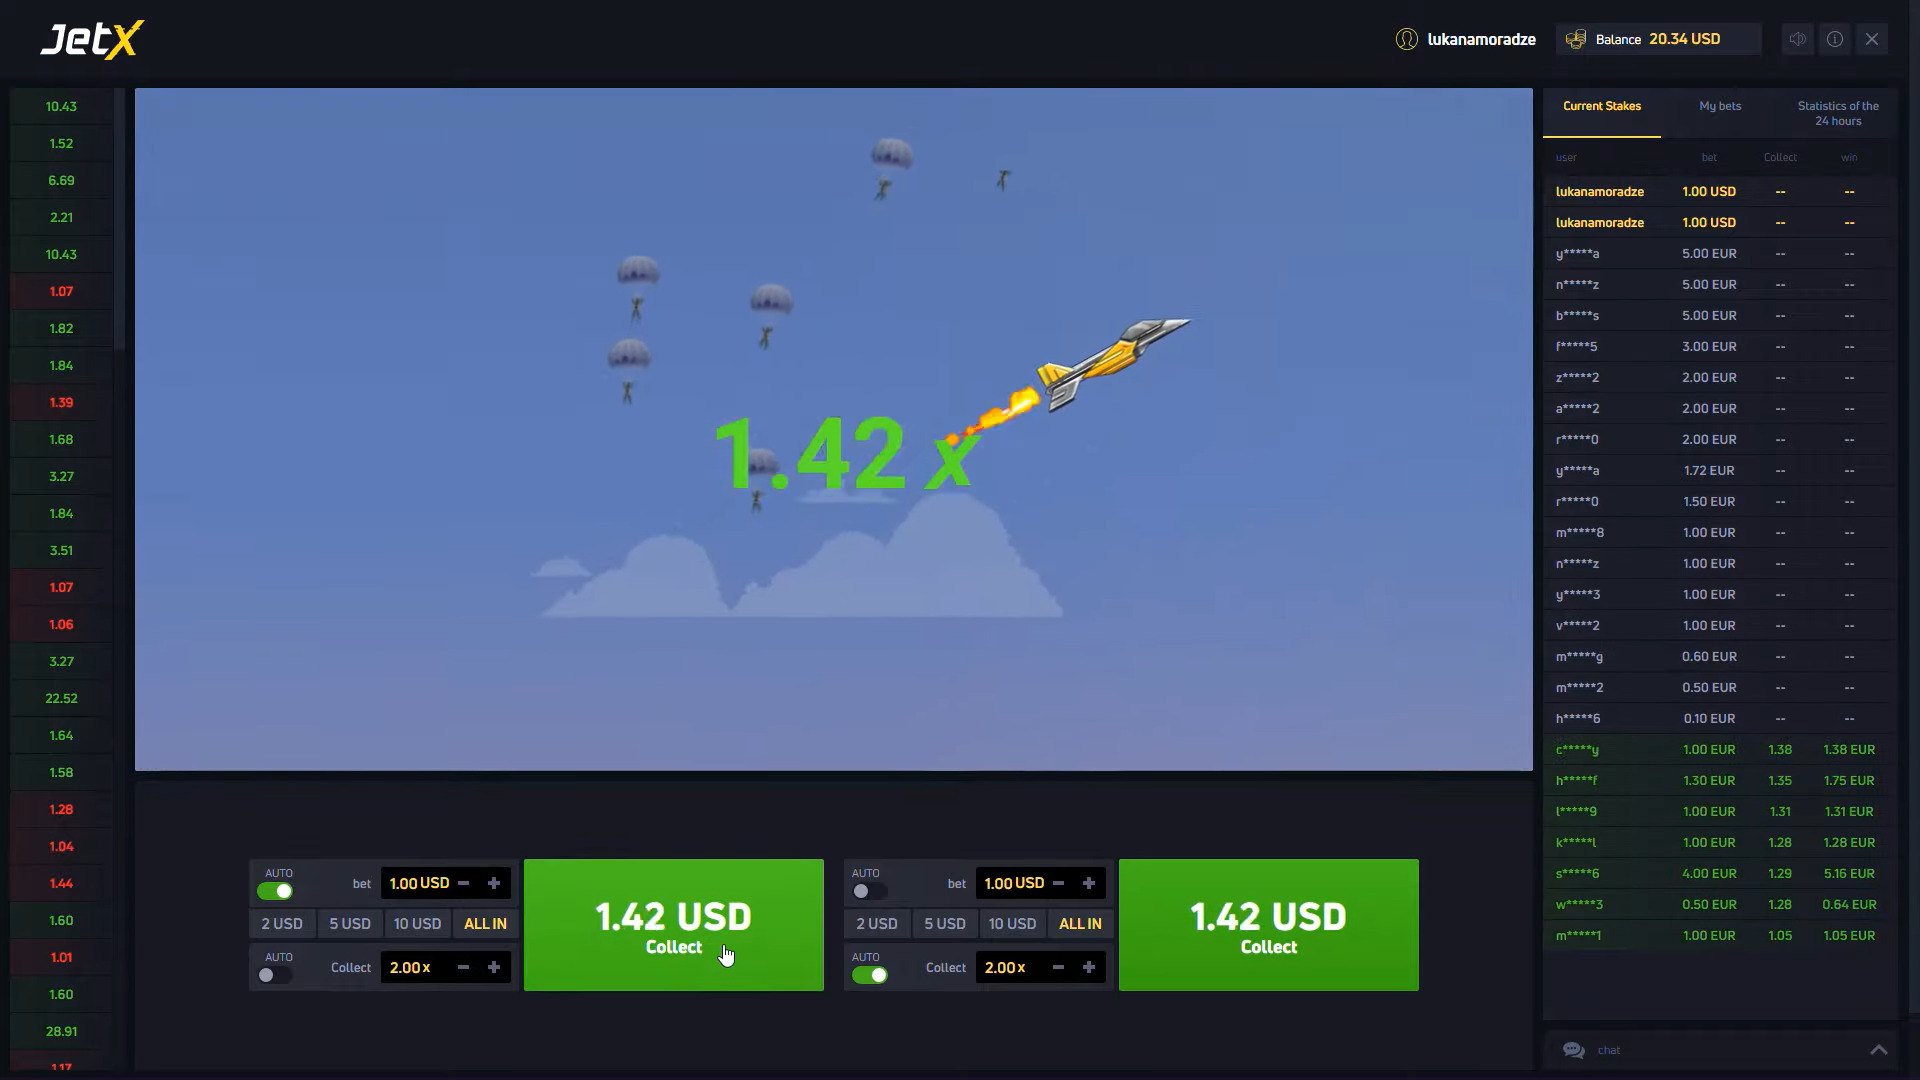
Task: Select 5 USD preset in right panel
Action: [945, 924]
